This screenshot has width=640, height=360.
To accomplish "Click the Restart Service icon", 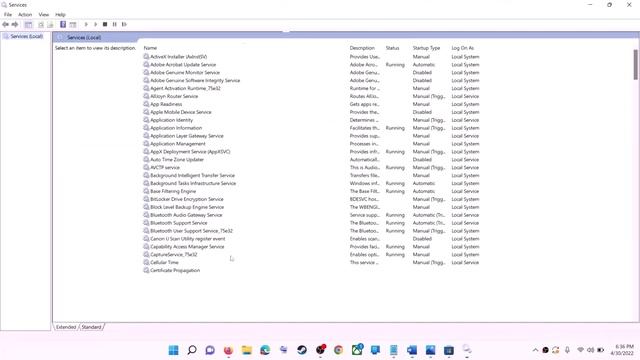I will (124, 24).
